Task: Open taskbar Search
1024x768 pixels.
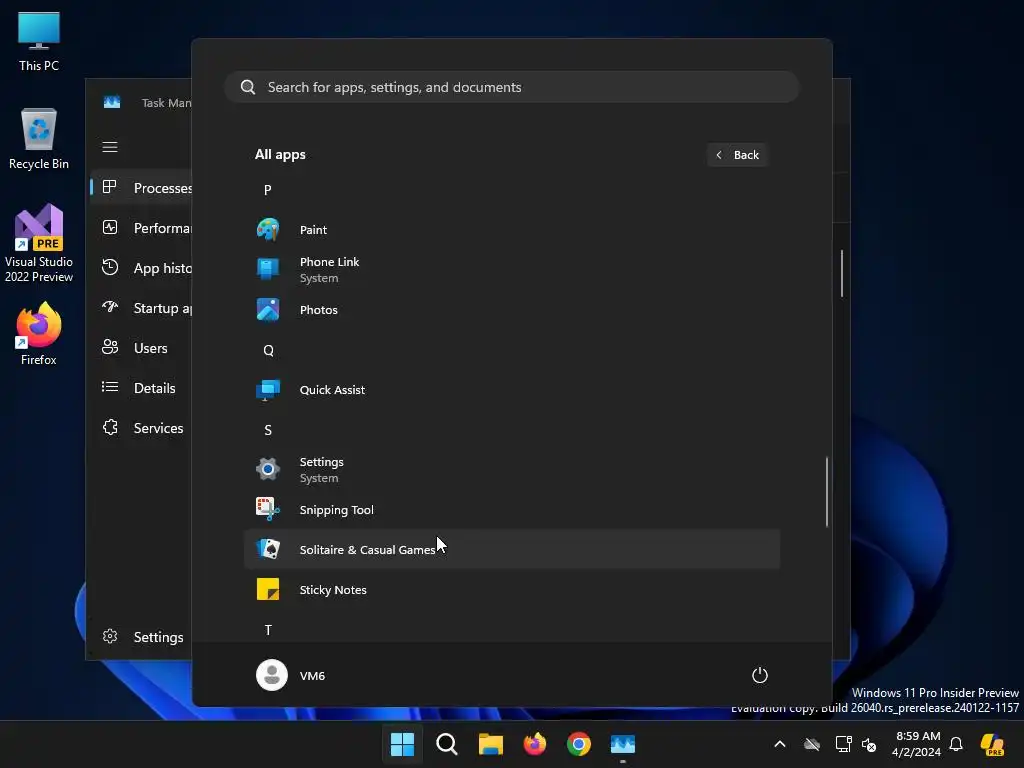Action: pos(447,744)
